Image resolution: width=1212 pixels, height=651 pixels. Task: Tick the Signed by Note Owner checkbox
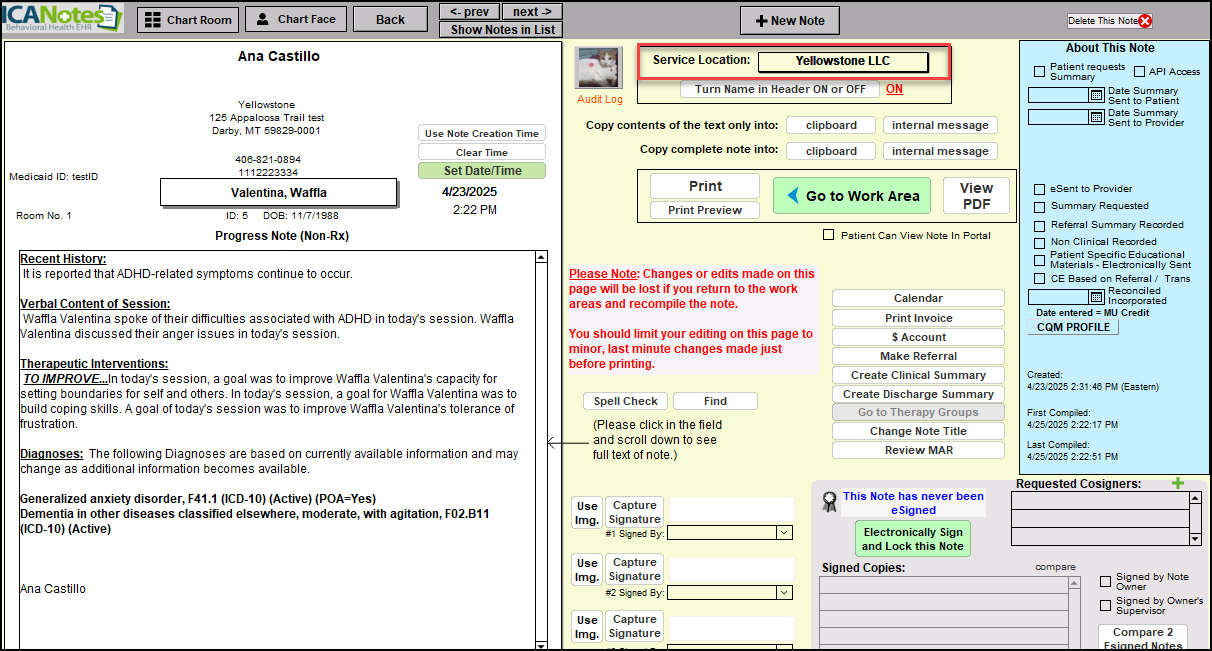point(1105,581)
